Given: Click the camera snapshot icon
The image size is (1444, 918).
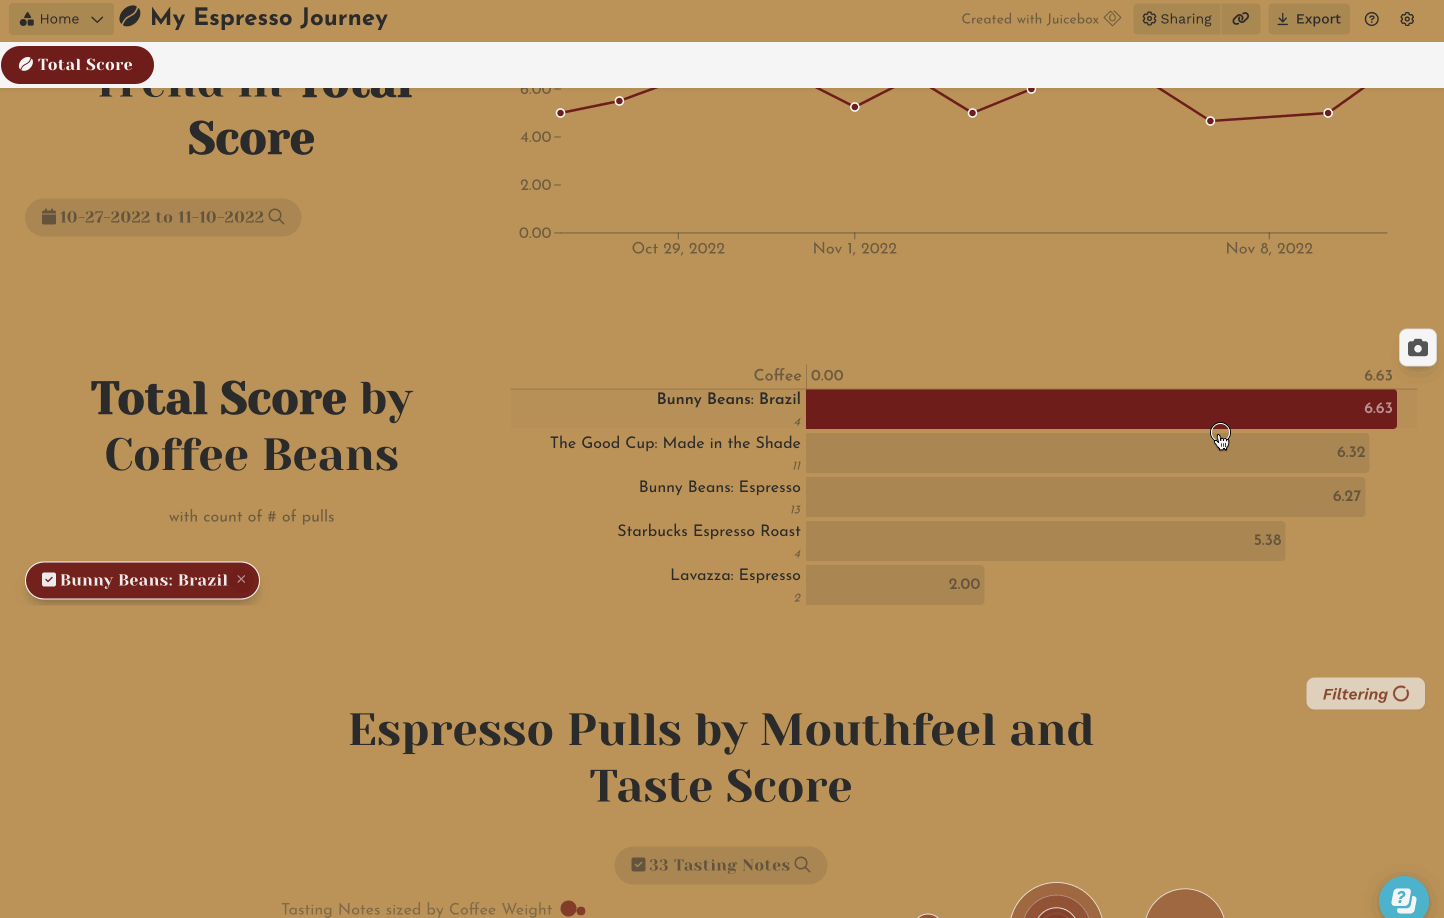Looking at the screenshot, I should click(x=1418, y=348).
